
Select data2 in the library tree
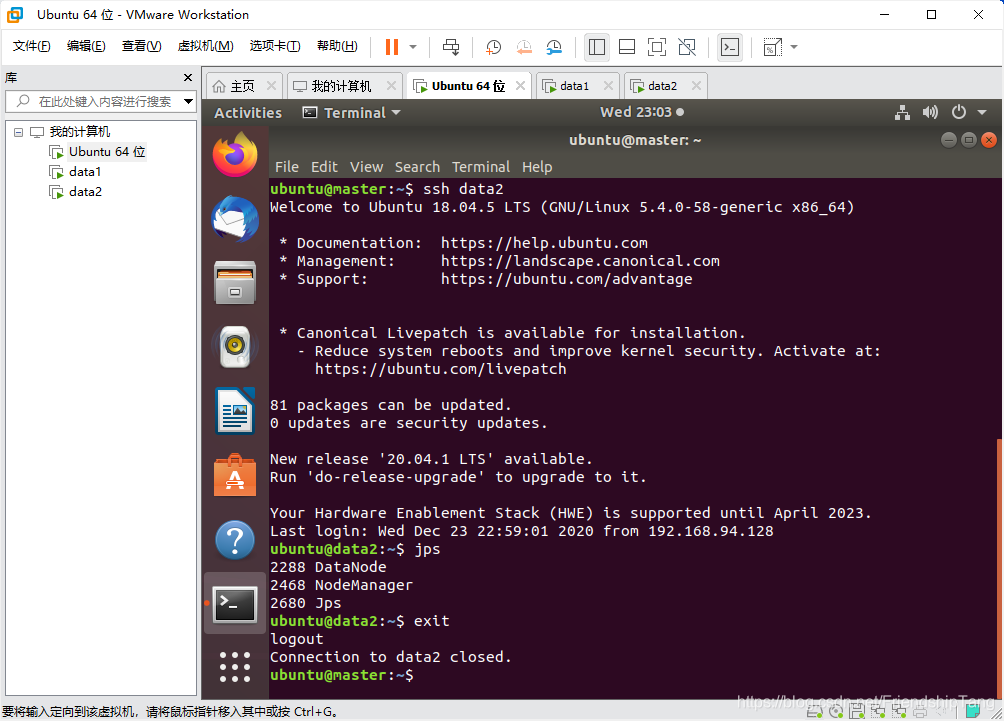pos(85,191)
